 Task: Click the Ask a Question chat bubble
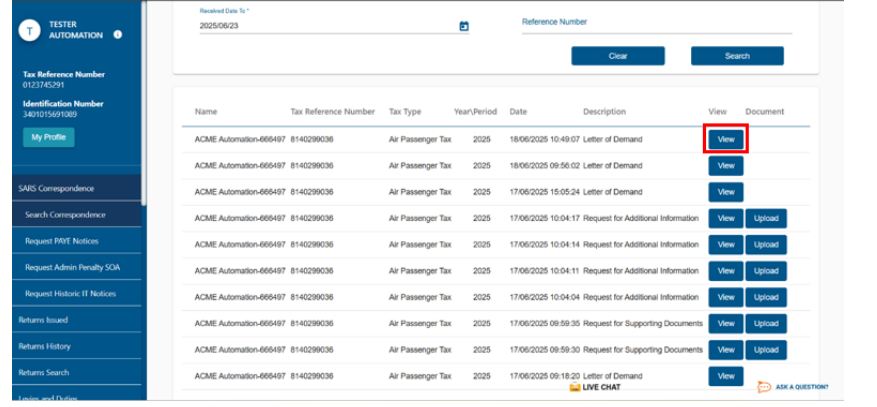click(764, 387)
